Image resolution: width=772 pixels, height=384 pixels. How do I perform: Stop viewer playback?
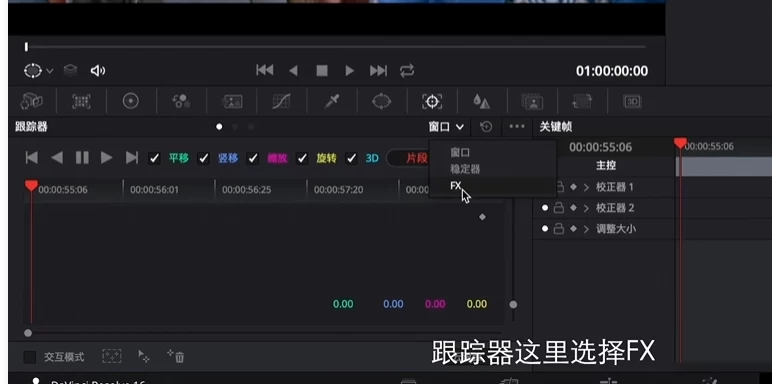tap(322, 71)
